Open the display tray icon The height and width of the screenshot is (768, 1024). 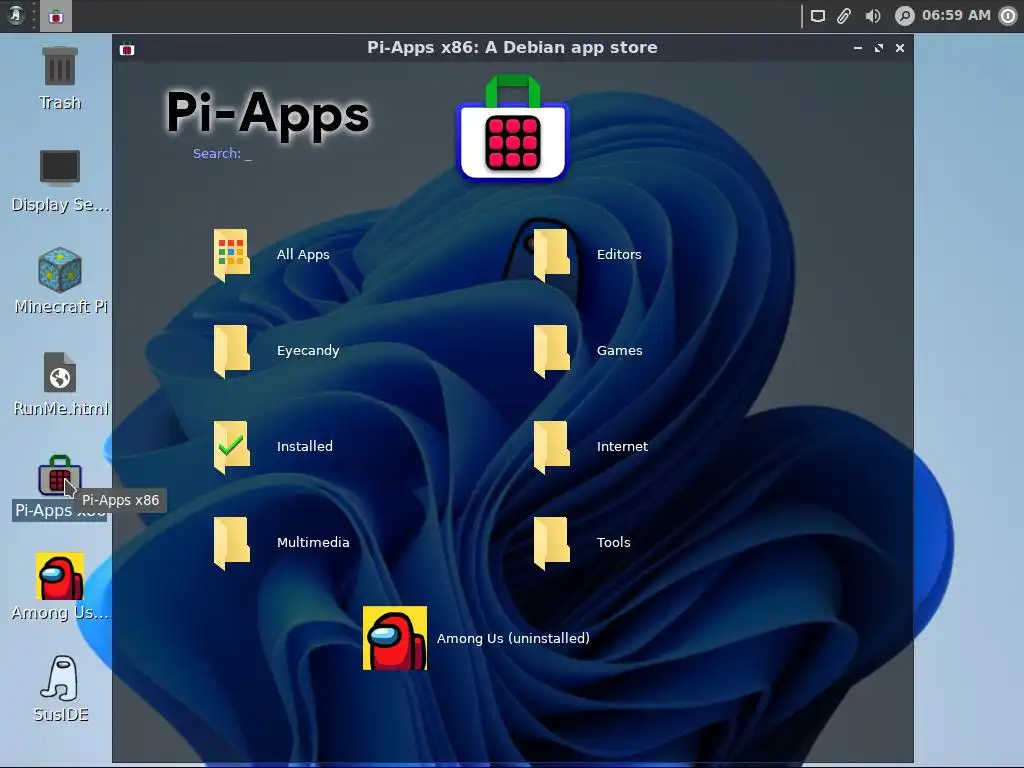818,16
